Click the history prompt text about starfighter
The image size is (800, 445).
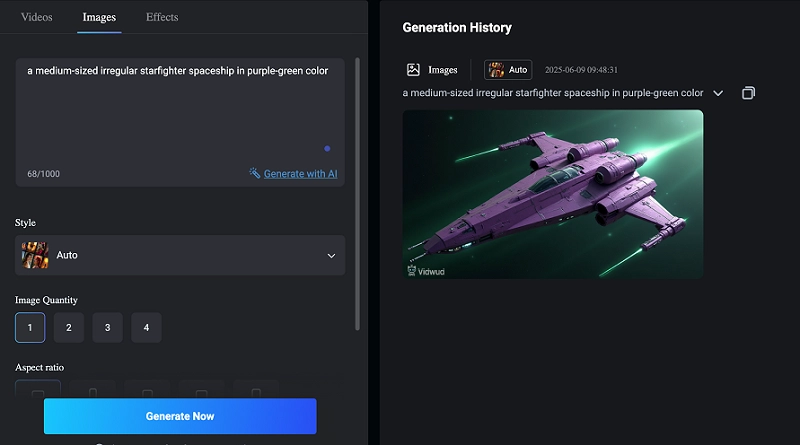[553, 93]
